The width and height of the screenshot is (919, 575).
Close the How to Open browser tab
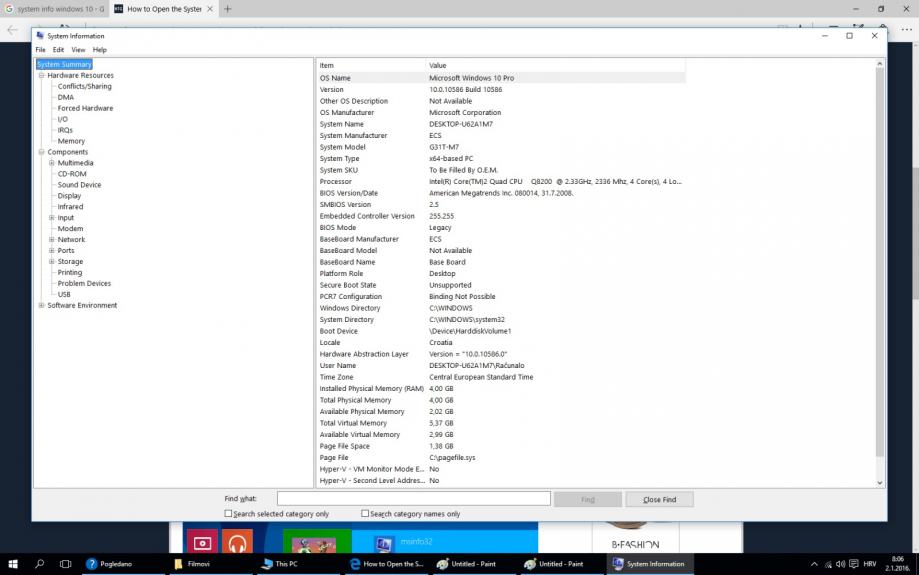pos(210,9)
